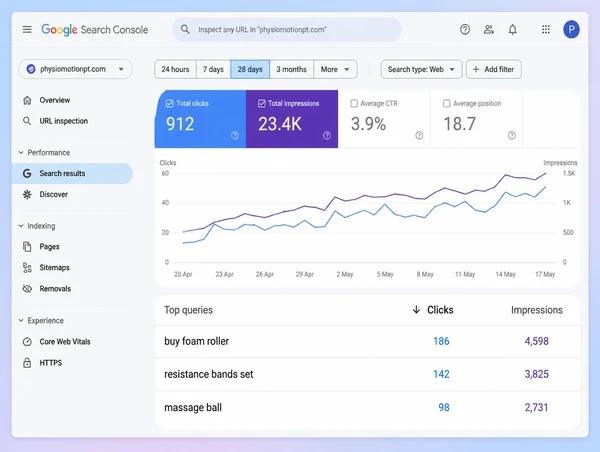Open the Discover menu item
600x452 pixels.
[x=72, y=194]
